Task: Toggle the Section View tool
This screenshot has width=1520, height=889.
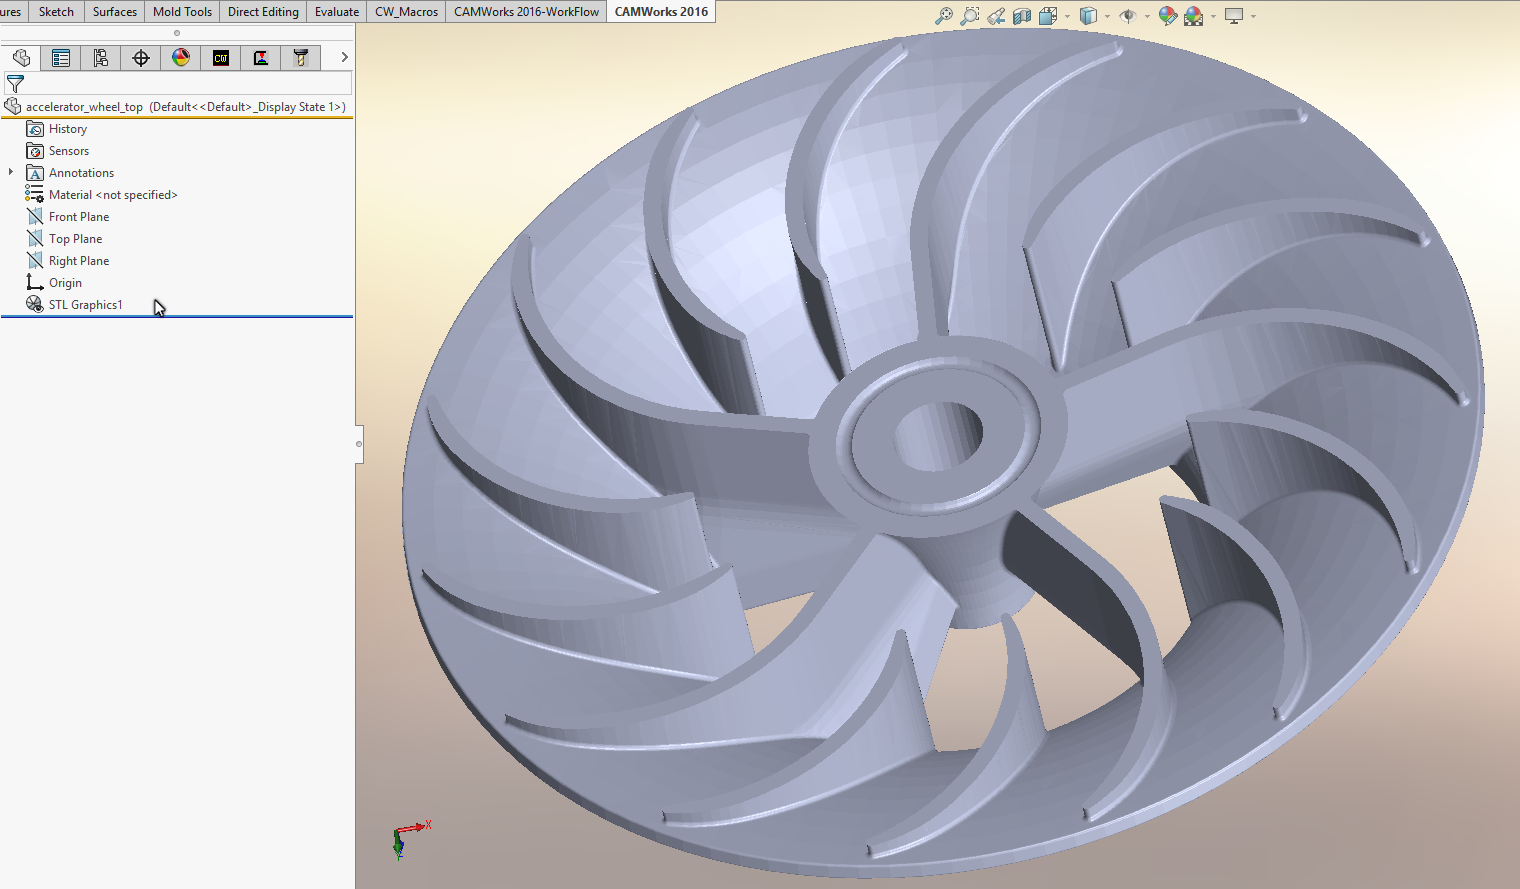Action: click(x=1022, y=16)
